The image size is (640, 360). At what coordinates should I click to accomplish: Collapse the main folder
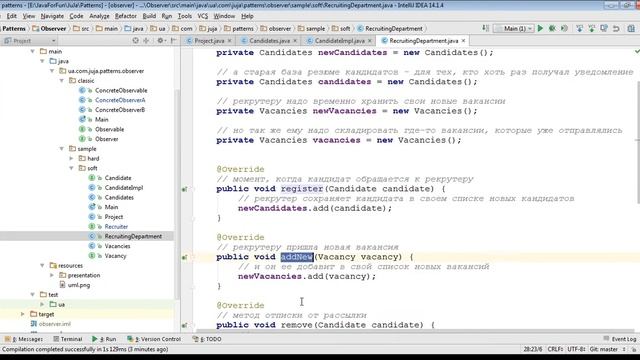click(33, 51)
